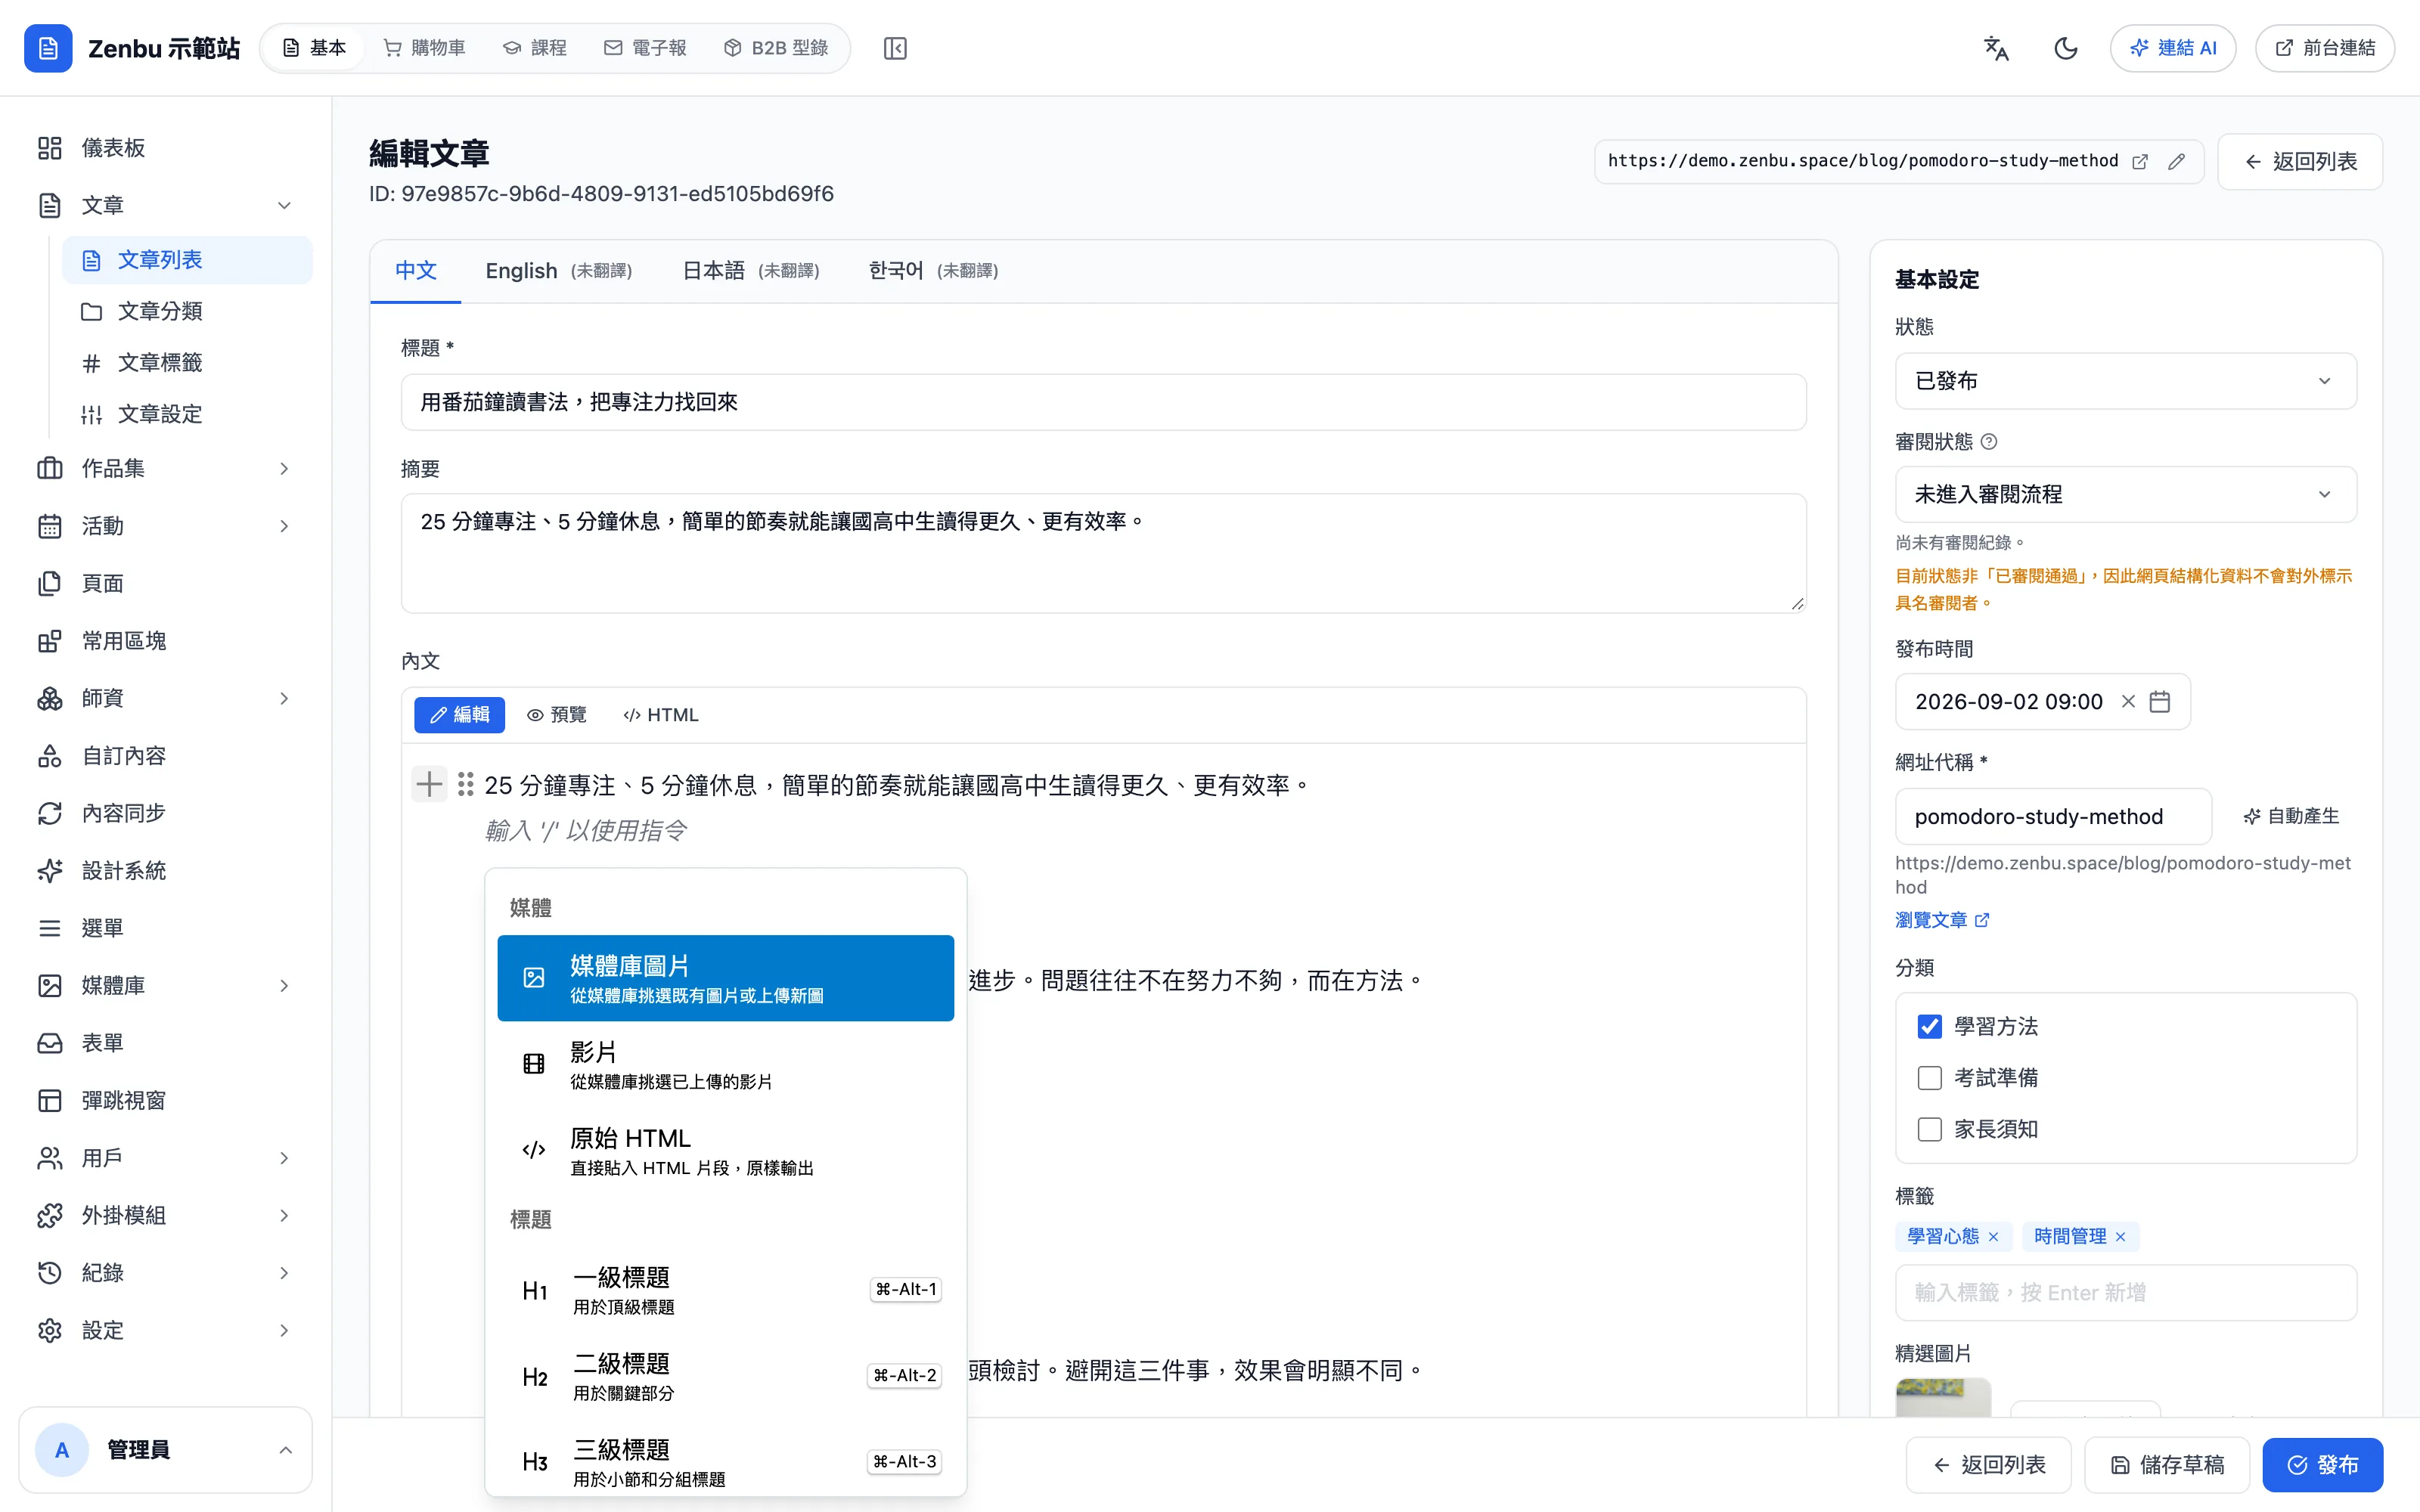The width and height of the screenshot is (2420, 1512).
Task: Select 影片 from the slash menu
Action: 725,1064
